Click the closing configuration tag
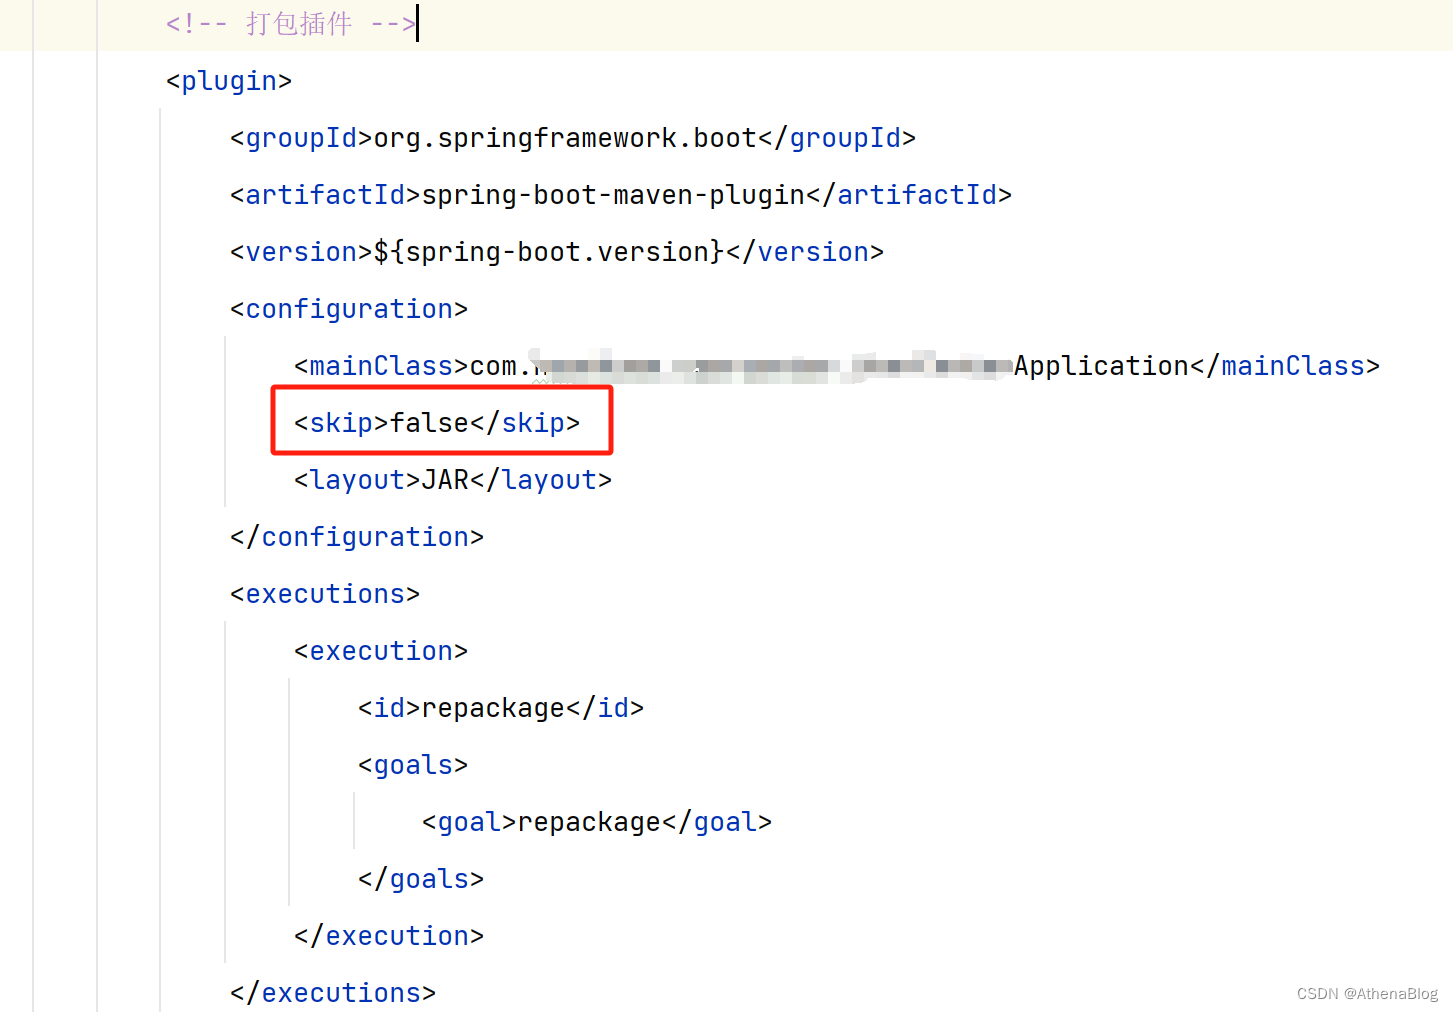The height and width of the screenshot is (1012, 1453). coord(355,536)
